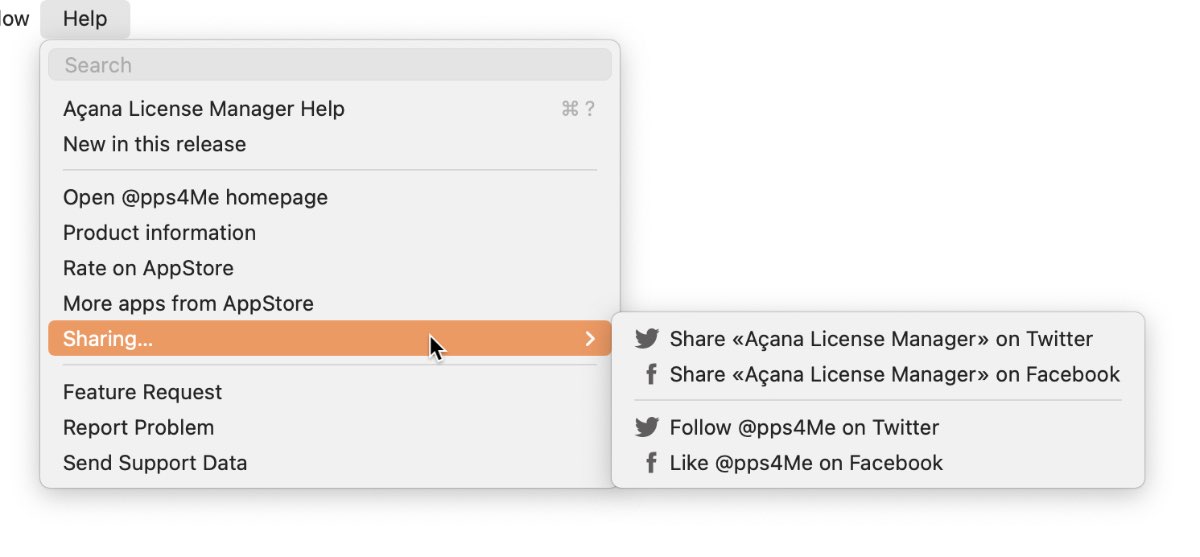Choose More apps from AppStore
This screenshot has height=557, width=1200.
click(330, 303)
